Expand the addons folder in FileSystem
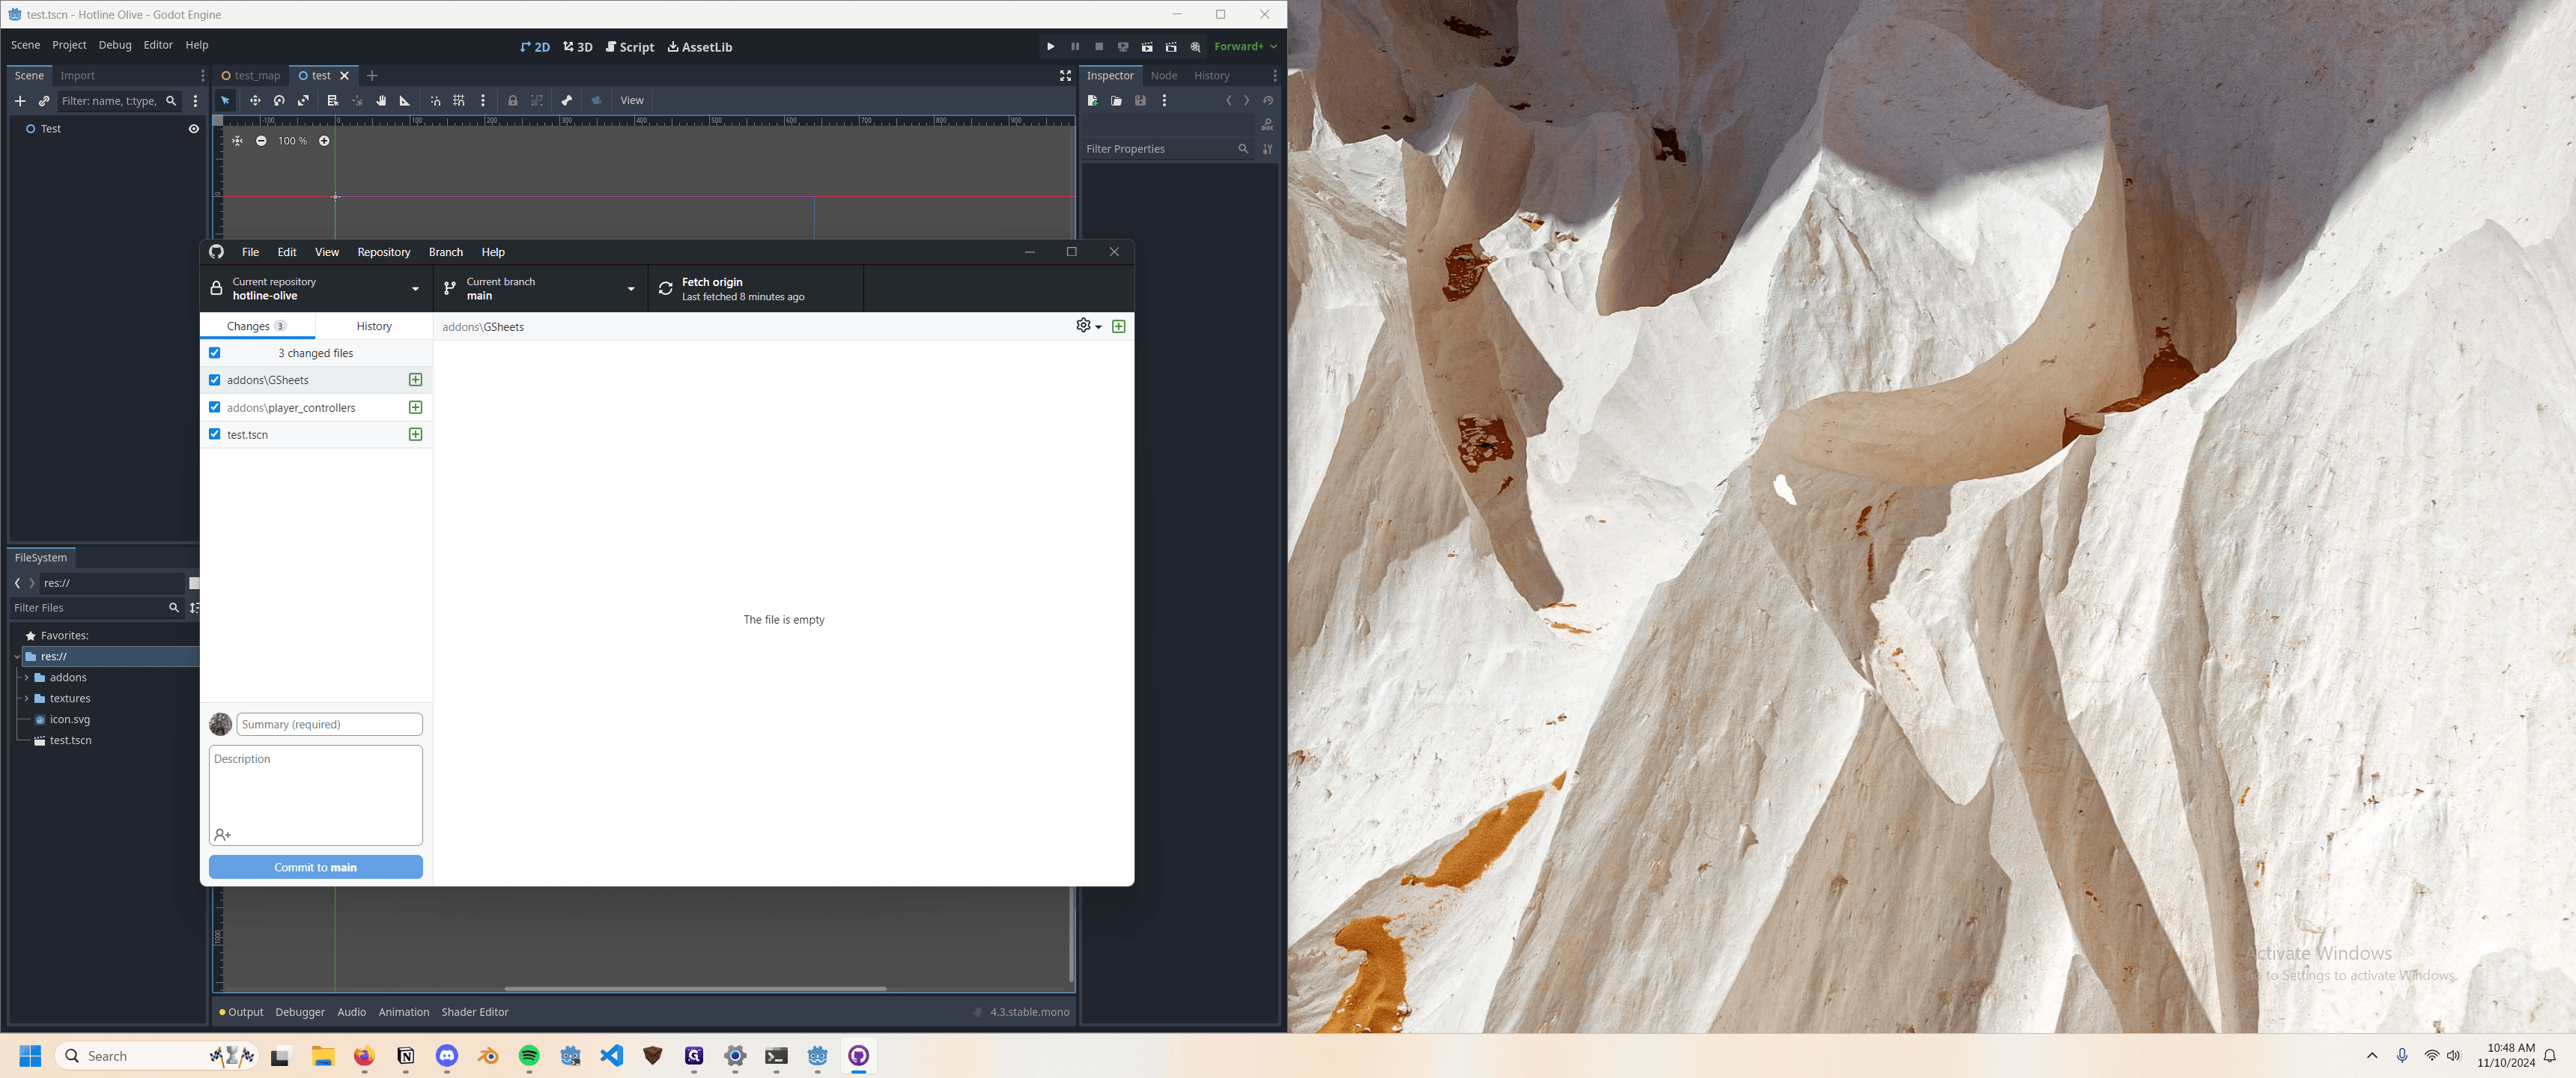 tap(26, 678)
